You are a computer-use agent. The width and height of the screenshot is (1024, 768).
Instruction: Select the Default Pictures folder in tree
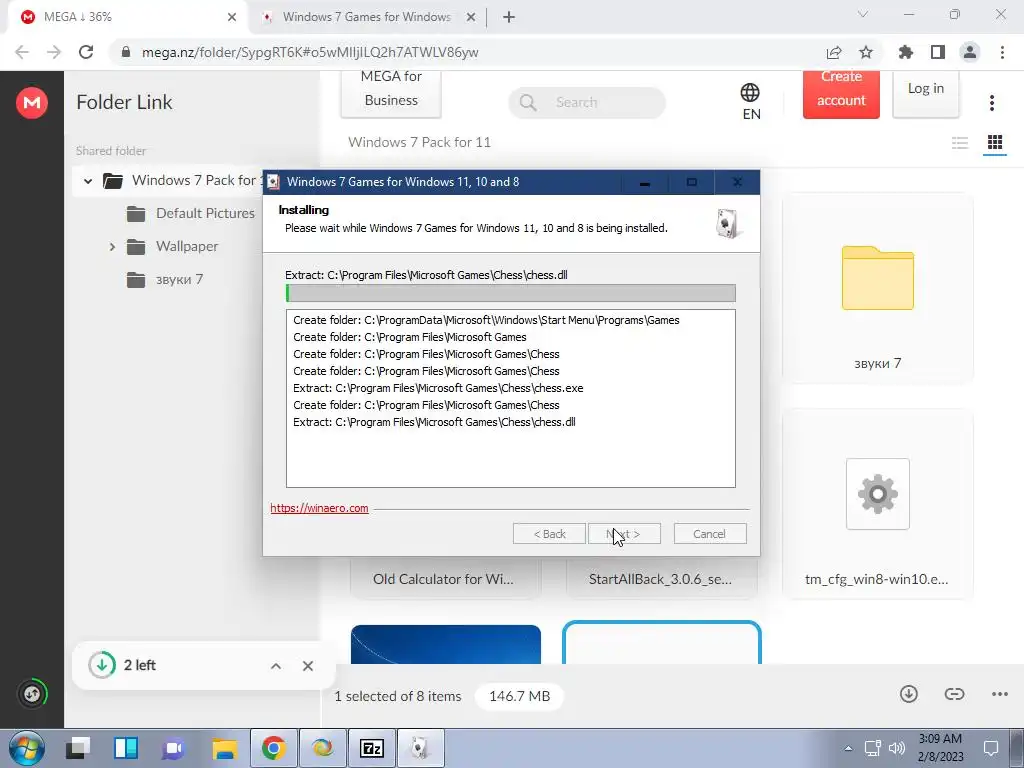coord(190,214)
